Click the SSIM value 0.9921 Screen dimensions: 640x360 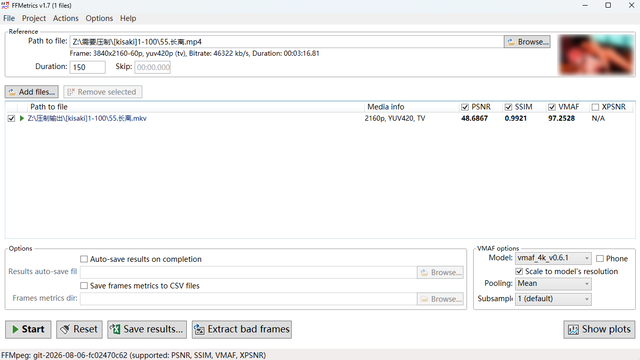click(x=516, y=118)
